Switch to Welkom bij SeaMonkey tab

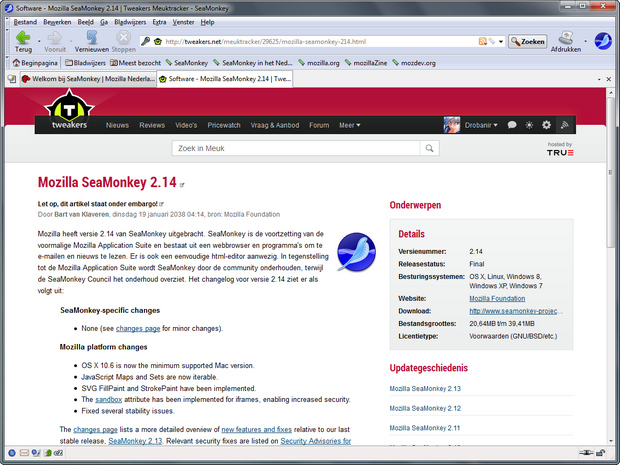[88, 79]
